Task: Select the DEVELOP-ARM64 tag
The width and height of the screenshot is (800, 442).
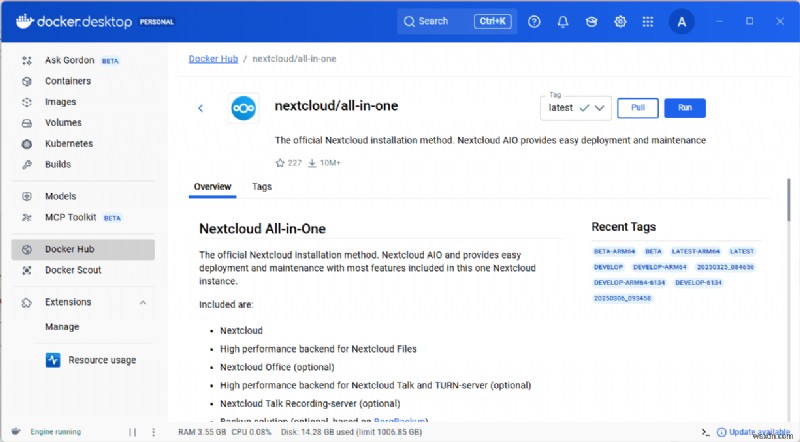Action: pos(660,267)
